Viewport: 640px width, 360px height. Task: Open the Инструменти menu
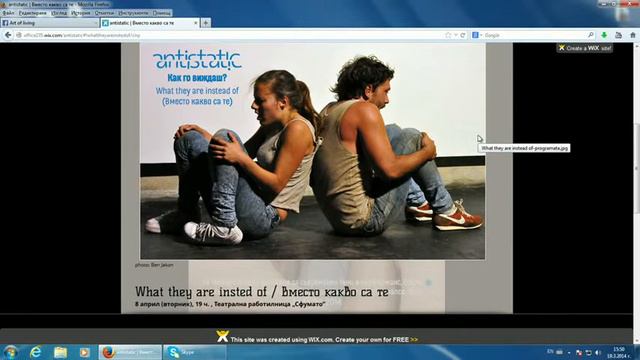tap(133, 13)
